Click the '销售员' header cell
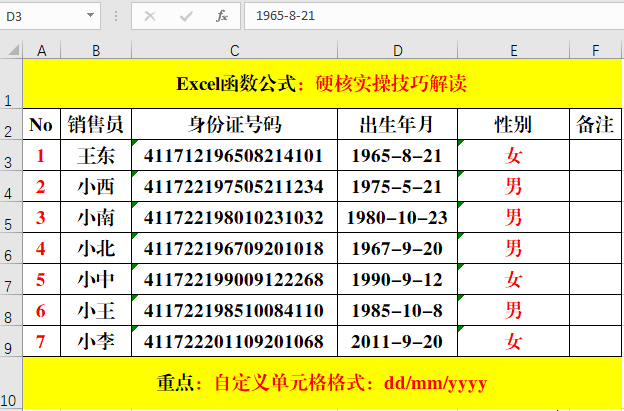This screenshot has height=411, width=624. [96, 124]
